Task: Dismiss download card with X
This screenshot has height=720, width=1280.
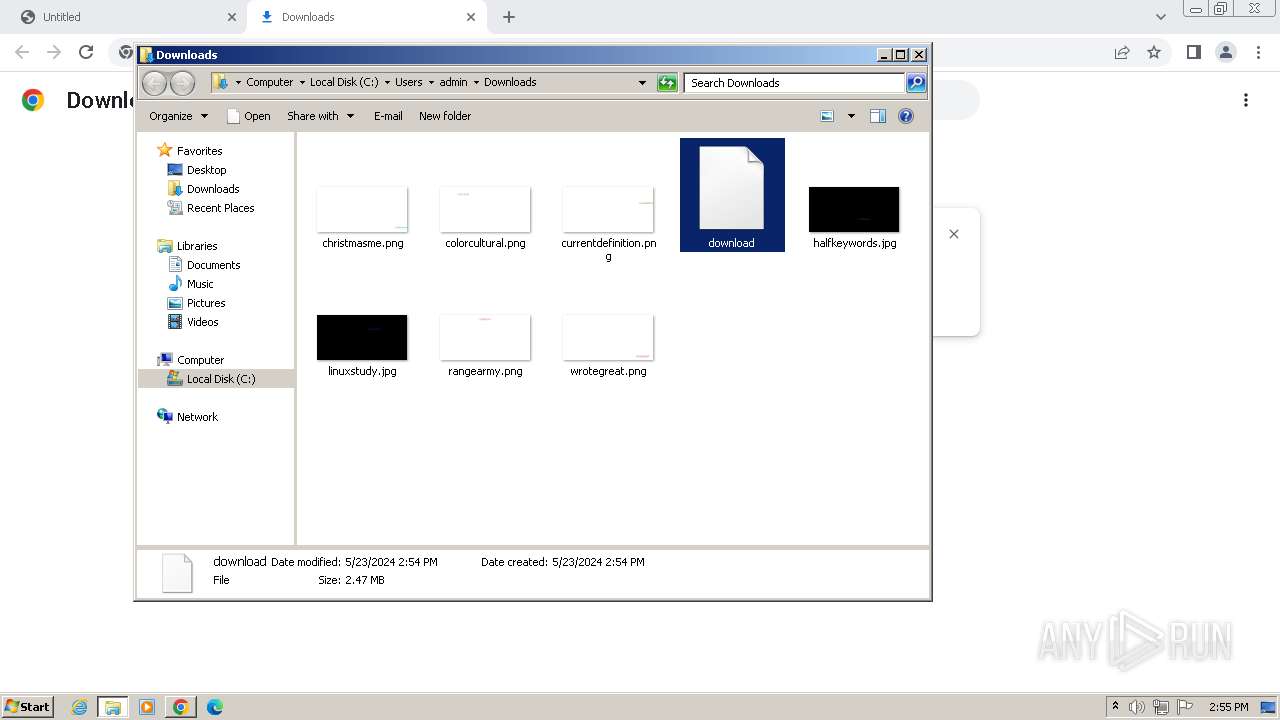Action: 954,234
